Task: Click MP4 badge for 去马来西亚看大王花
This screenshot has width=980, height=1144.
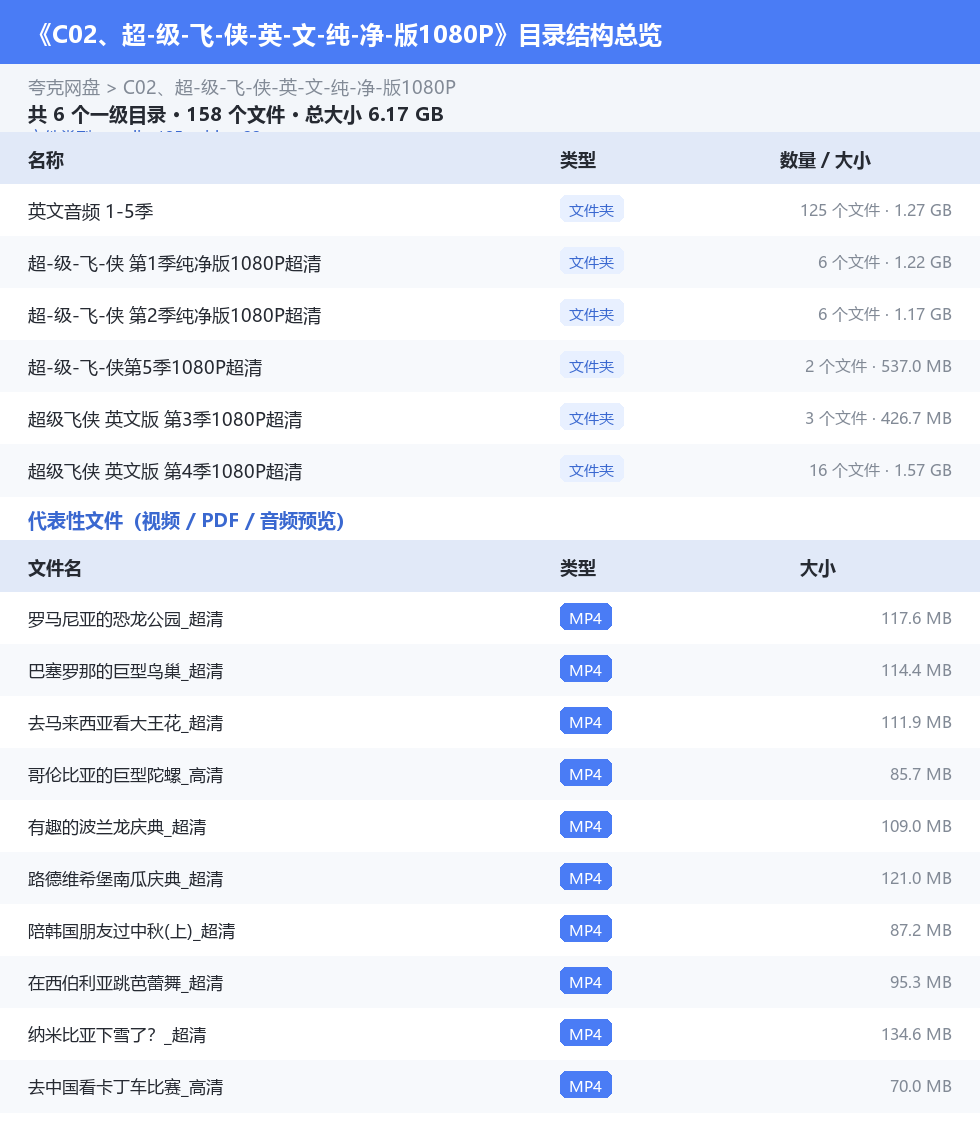Action: 585,722
